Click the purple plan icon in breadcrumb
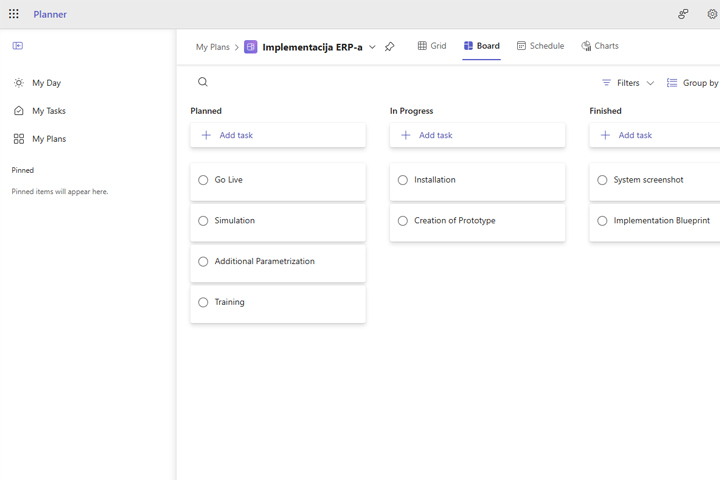 click(251, 47)
